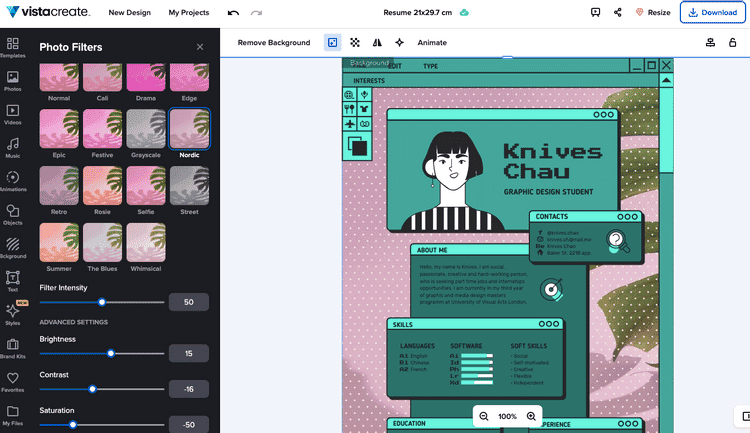Open the Objects panel in sidebar

pyautogui.click(x=13, y=215)
